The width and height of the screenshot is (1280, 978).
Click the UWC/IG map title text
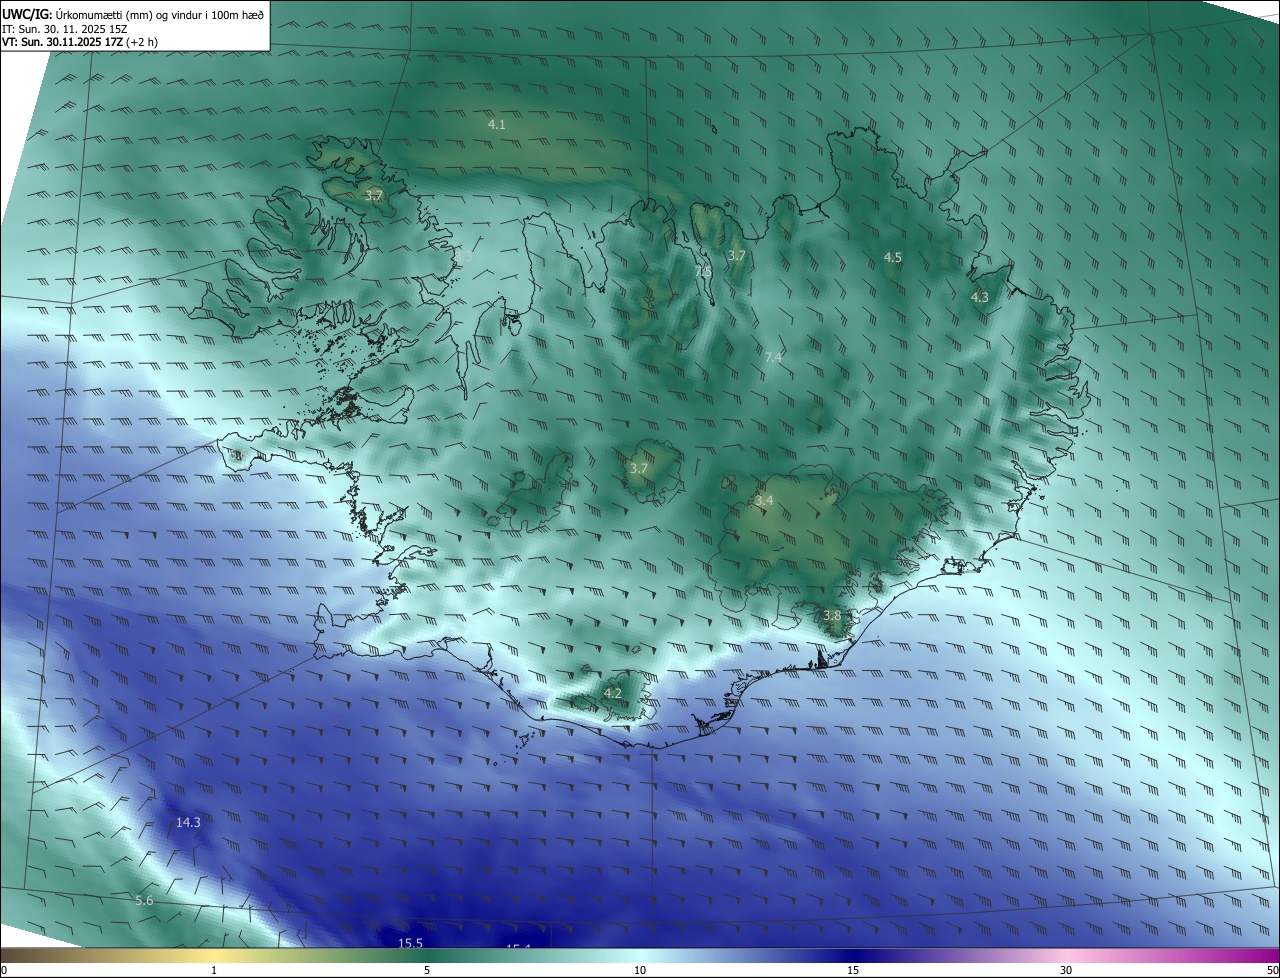(133, 14)
